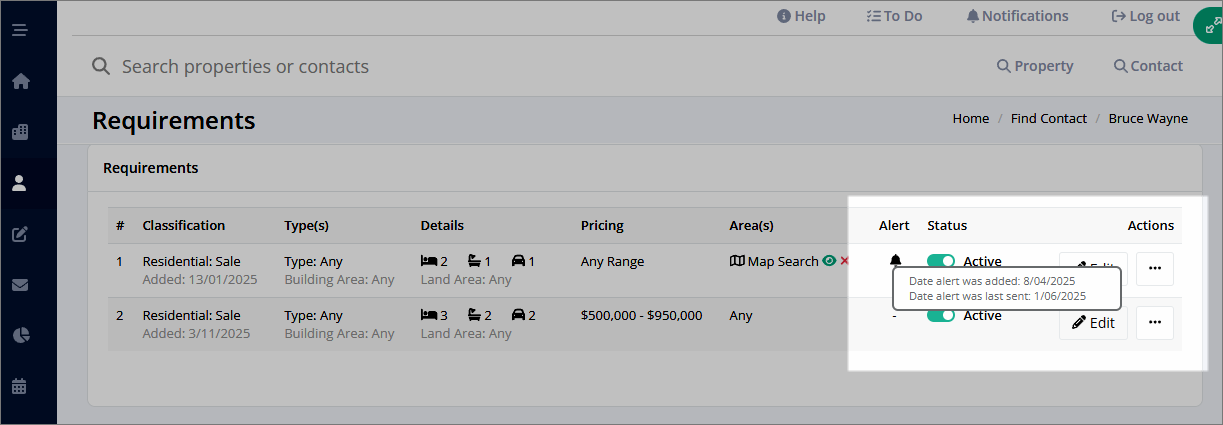Click the Edit button for requirement 2
This screenshot has height=425, width=1223.
(1093, 322)
